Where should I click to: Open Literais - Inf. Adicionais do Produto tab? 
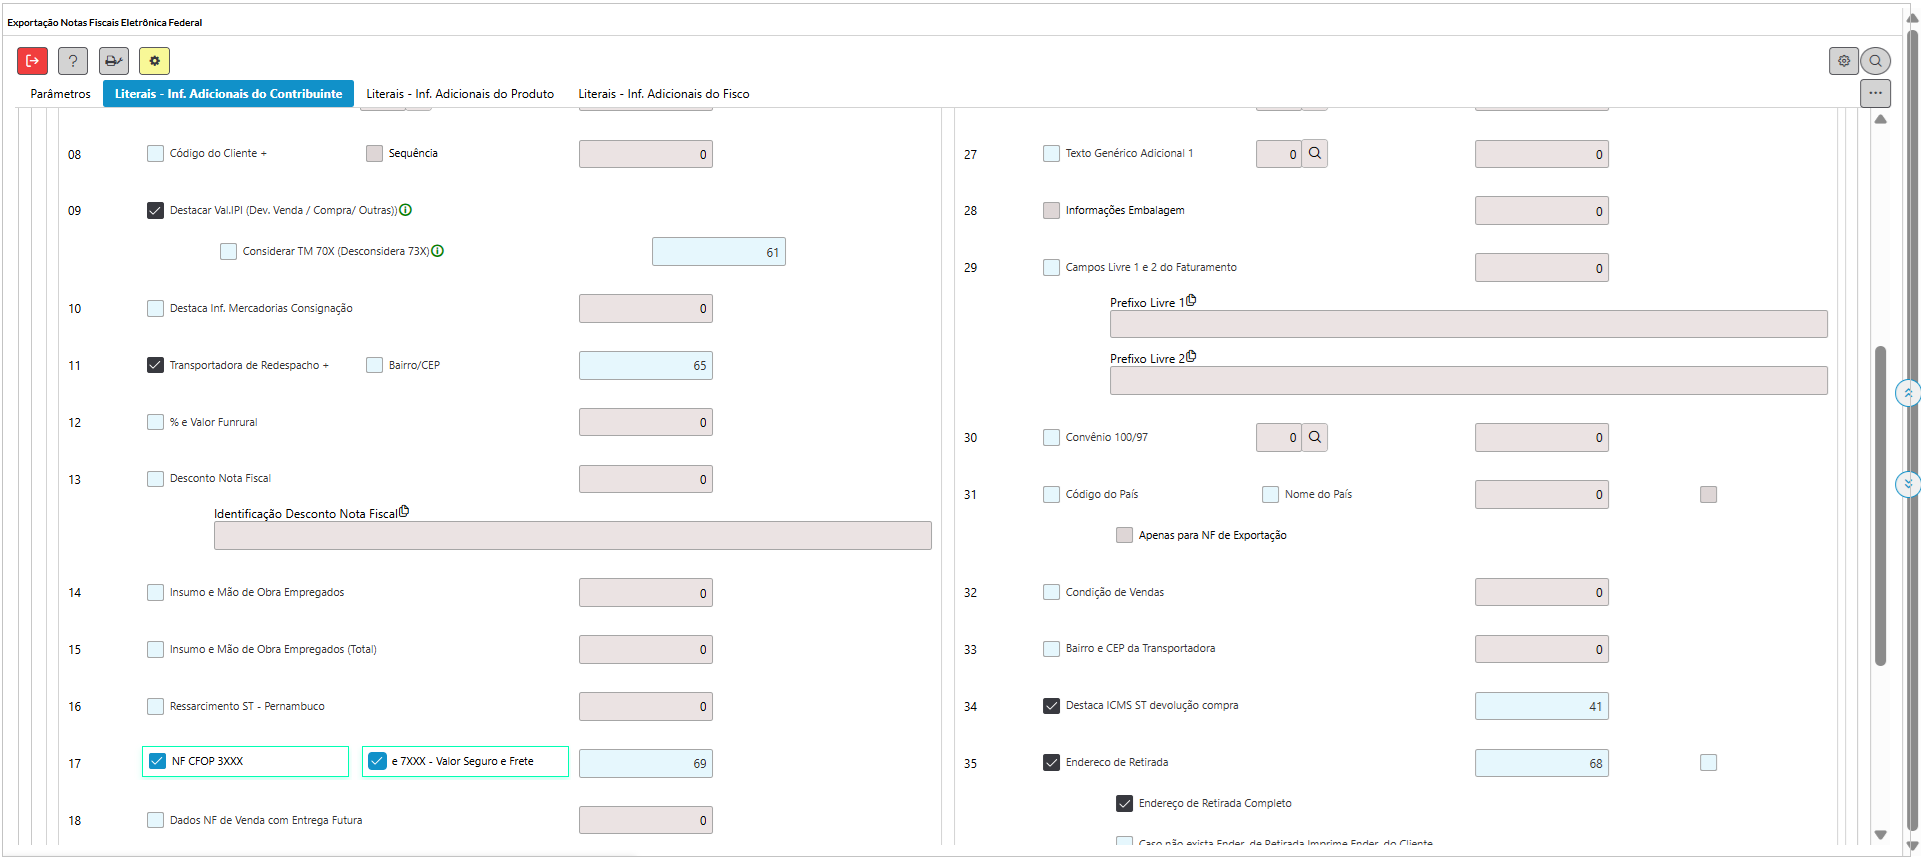[459, 94]
